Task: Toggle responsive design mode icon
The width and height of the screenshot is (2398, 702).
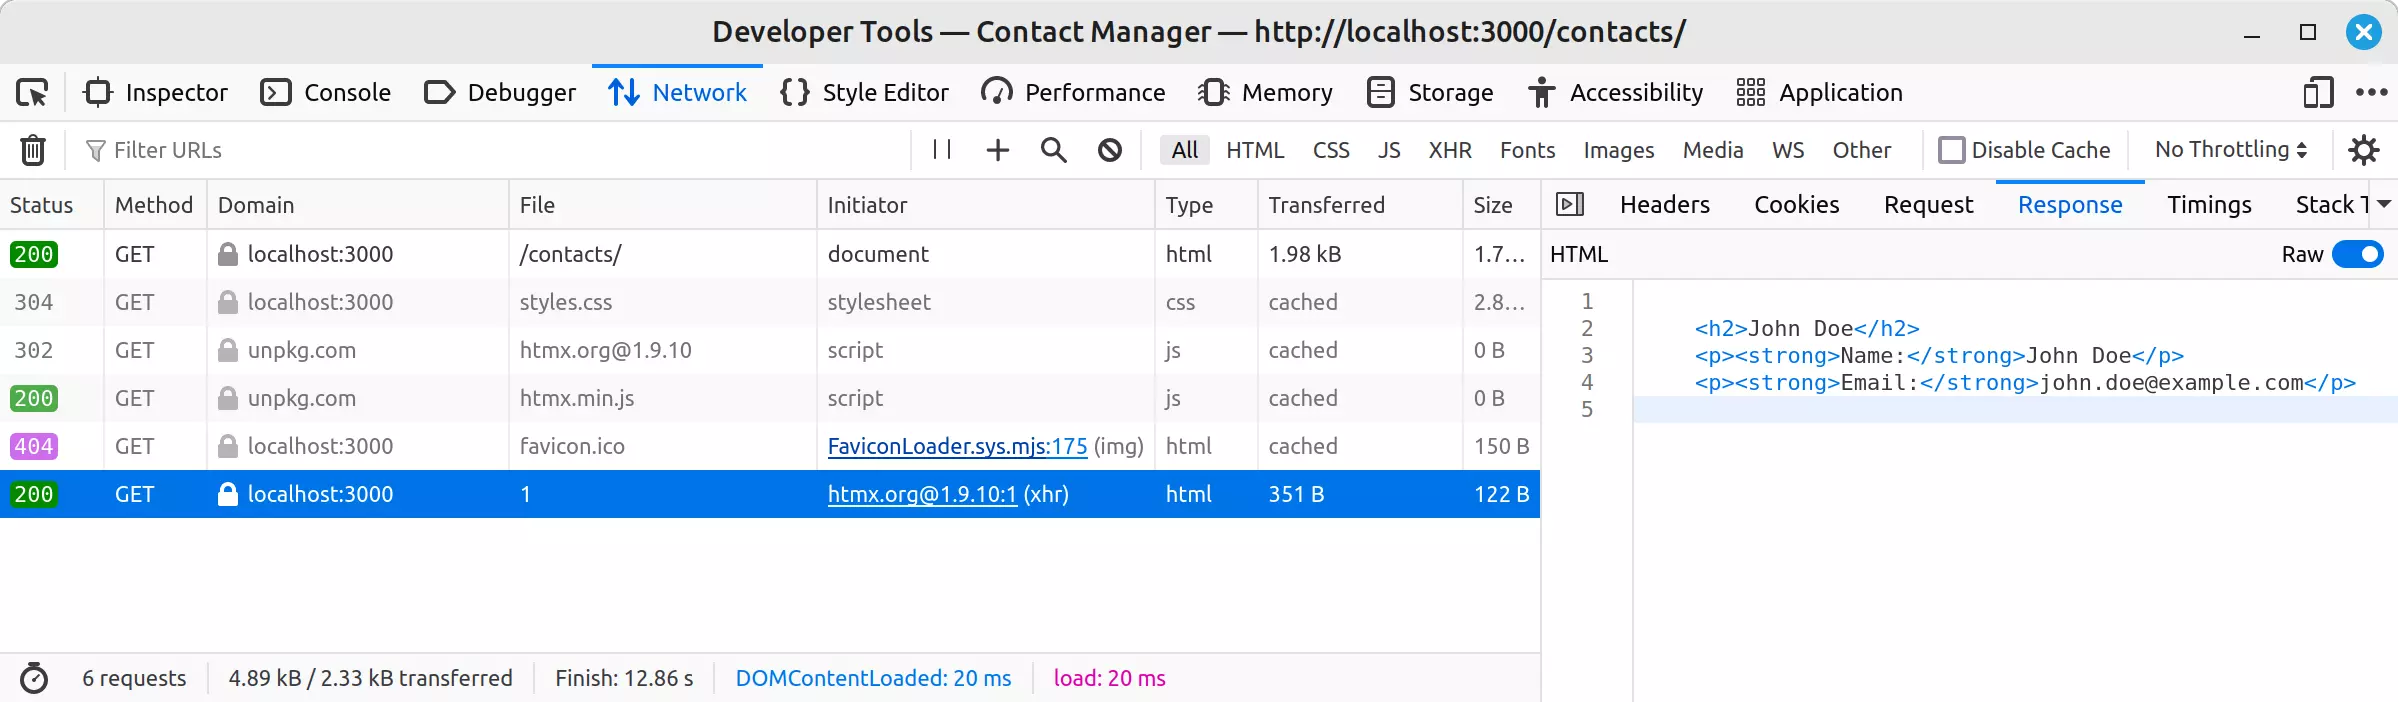Action: pyautogui.click(x=2318, y=93)
